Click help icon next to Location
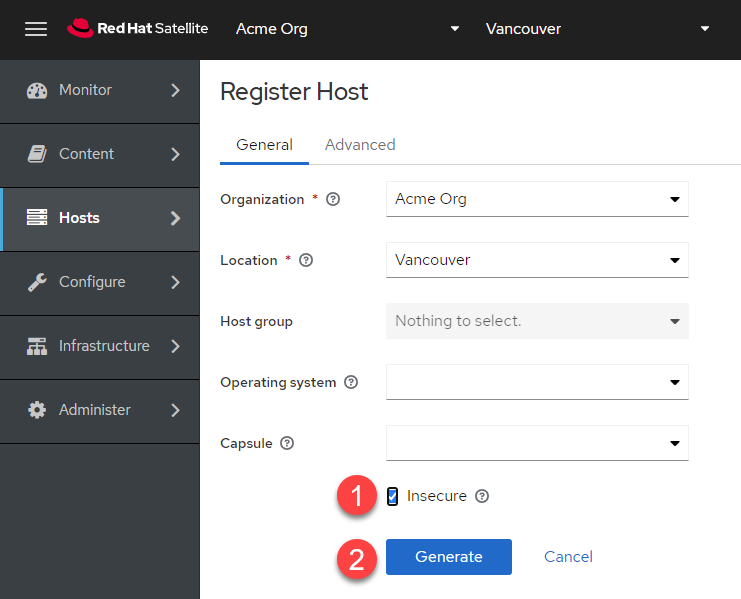741x599 pixels. point(306,260)
